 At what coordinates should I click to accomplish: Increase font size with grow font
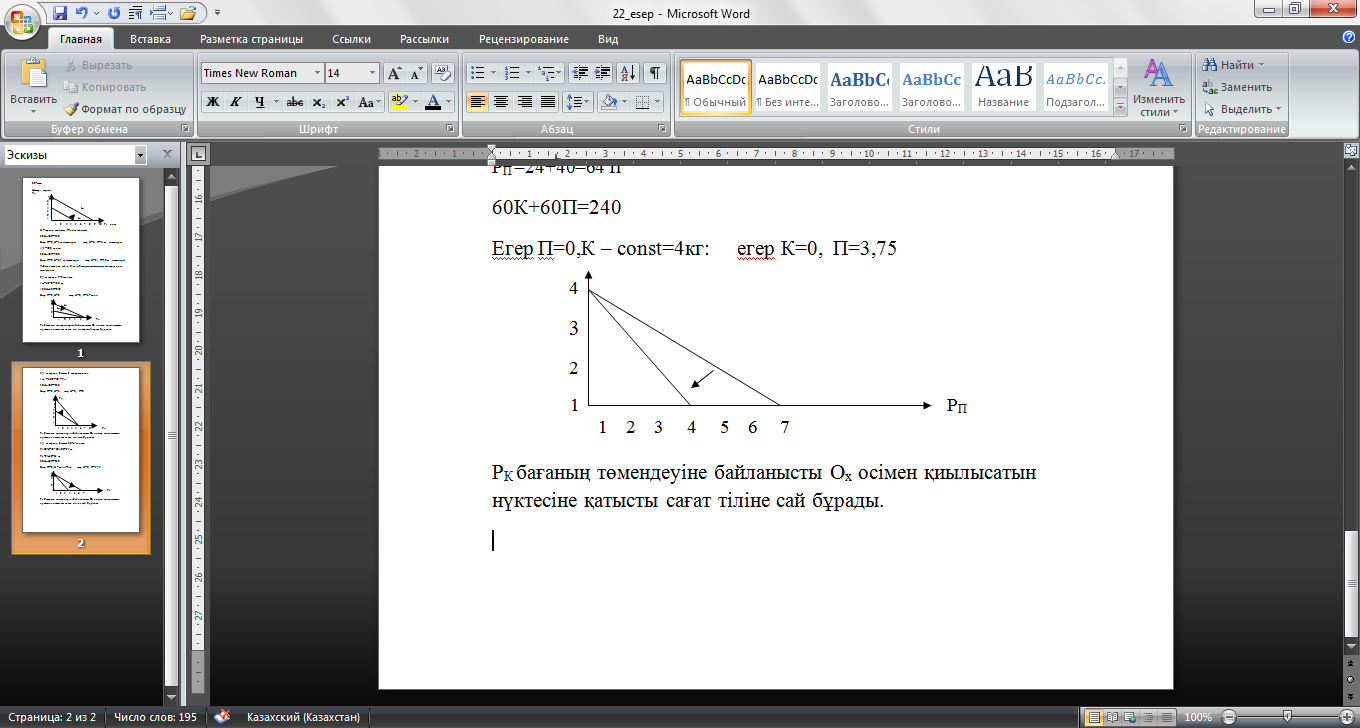tap(394, 73)
